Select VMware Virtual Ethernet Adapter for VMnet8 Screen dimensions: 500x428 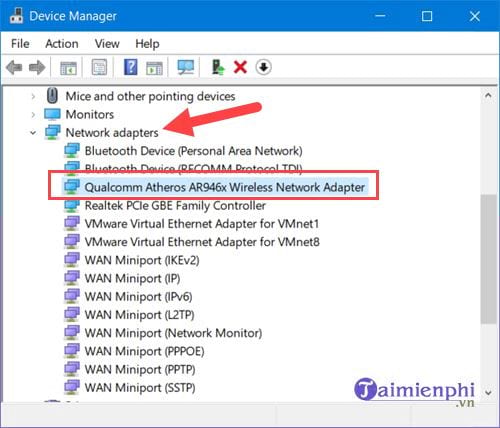click(x=202, y=242)
